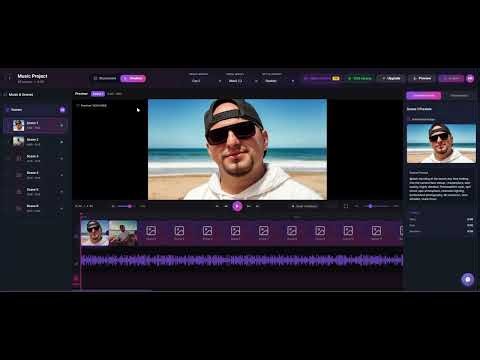Screen dimensions: 480x360
Task: Select the second timeline clip thumbnail
Action: coord(123,233)
